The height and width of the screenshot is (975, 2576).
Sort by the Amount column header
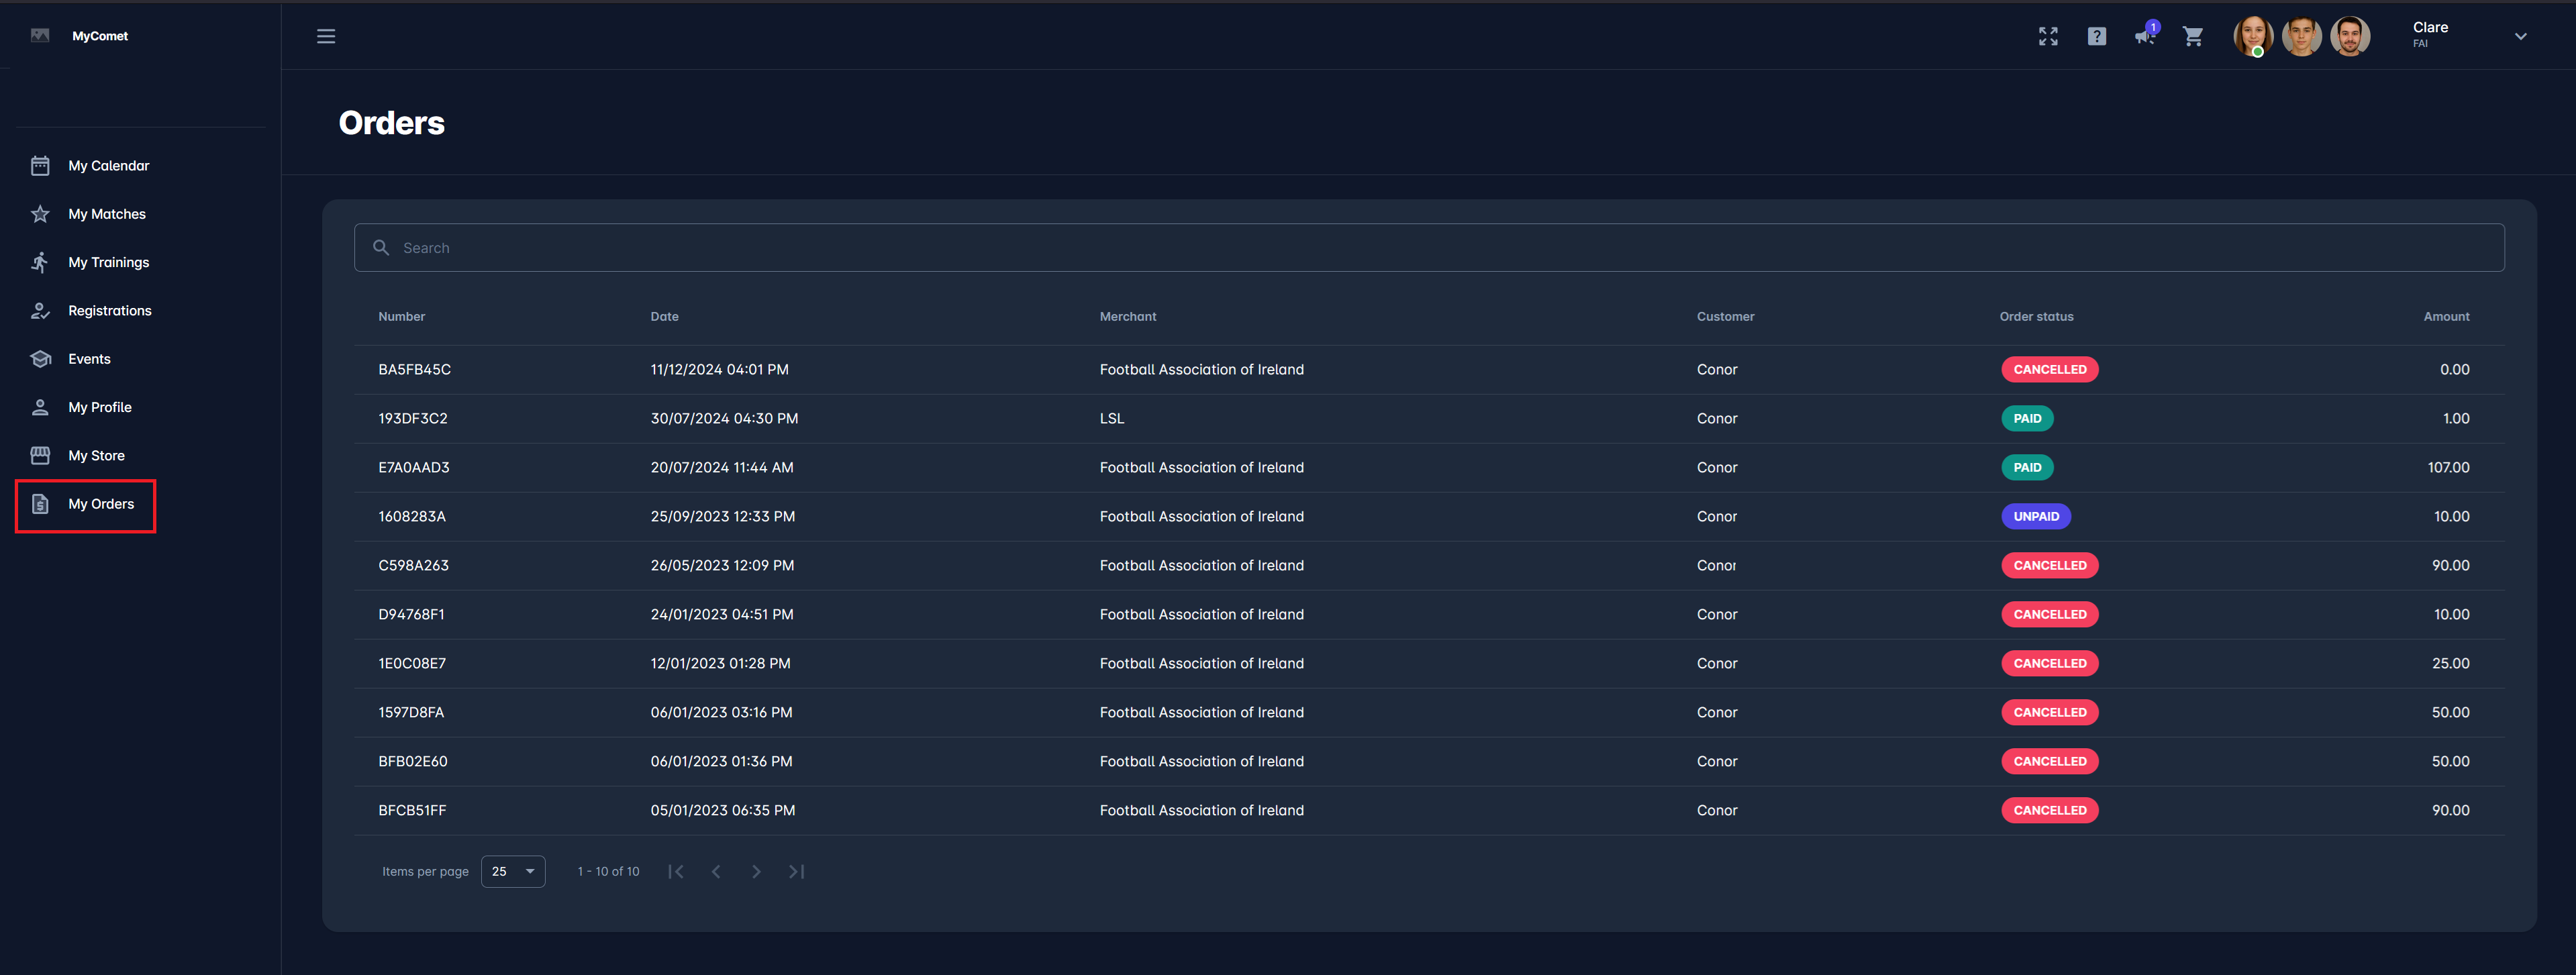[2445, 316]
